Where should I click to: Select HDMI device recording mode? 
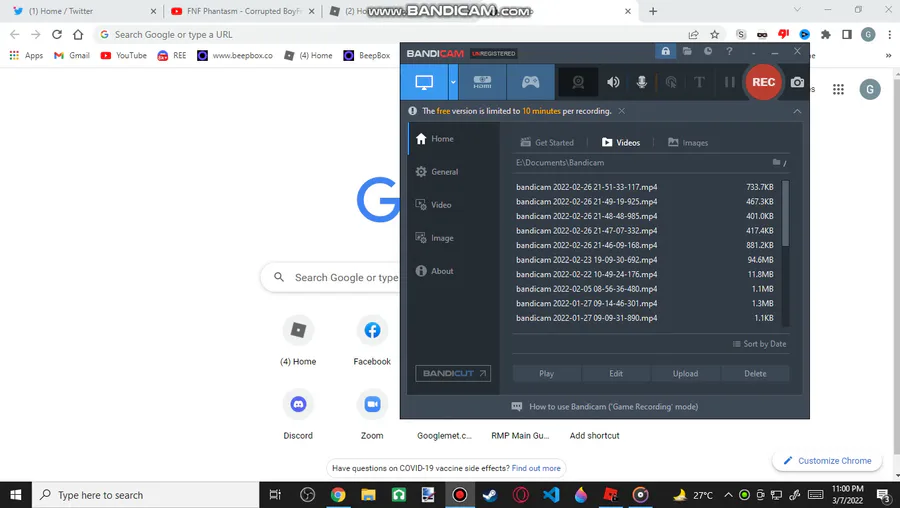point(482,82)
